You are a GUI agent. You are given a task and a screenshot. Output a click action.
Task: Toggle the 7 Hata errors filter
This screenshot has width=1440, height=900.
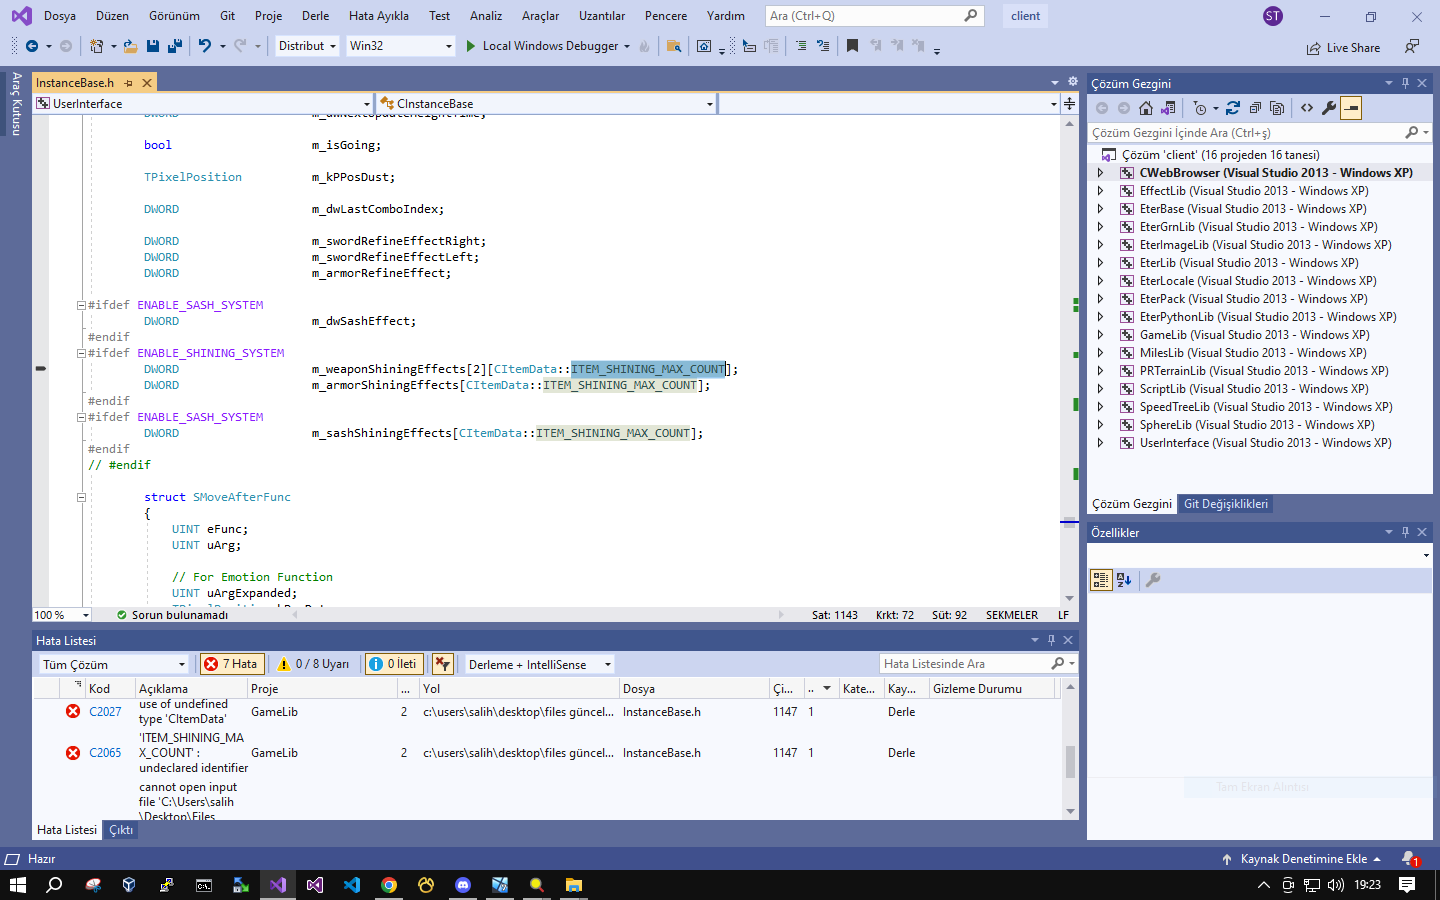click(231, 664)
